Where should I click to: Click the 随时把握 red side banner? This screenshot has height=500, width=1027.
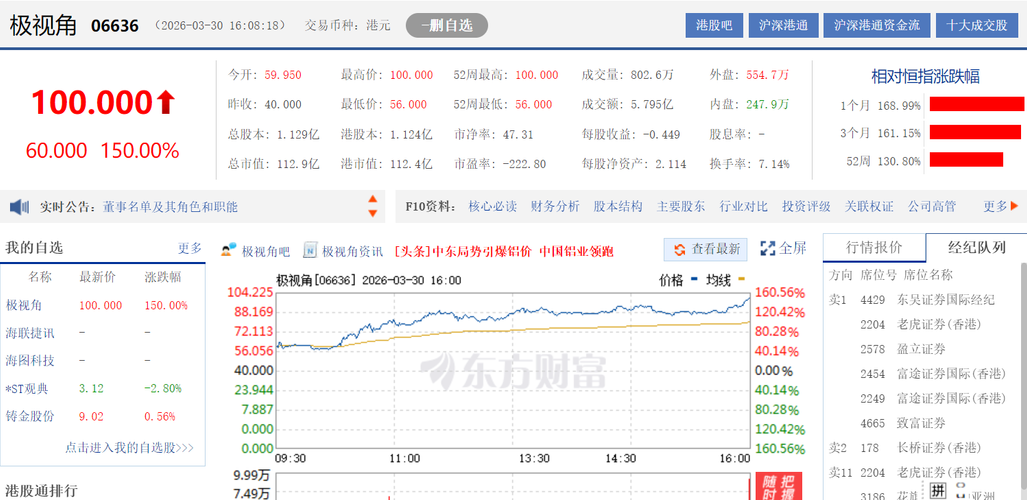pos(779,486)
